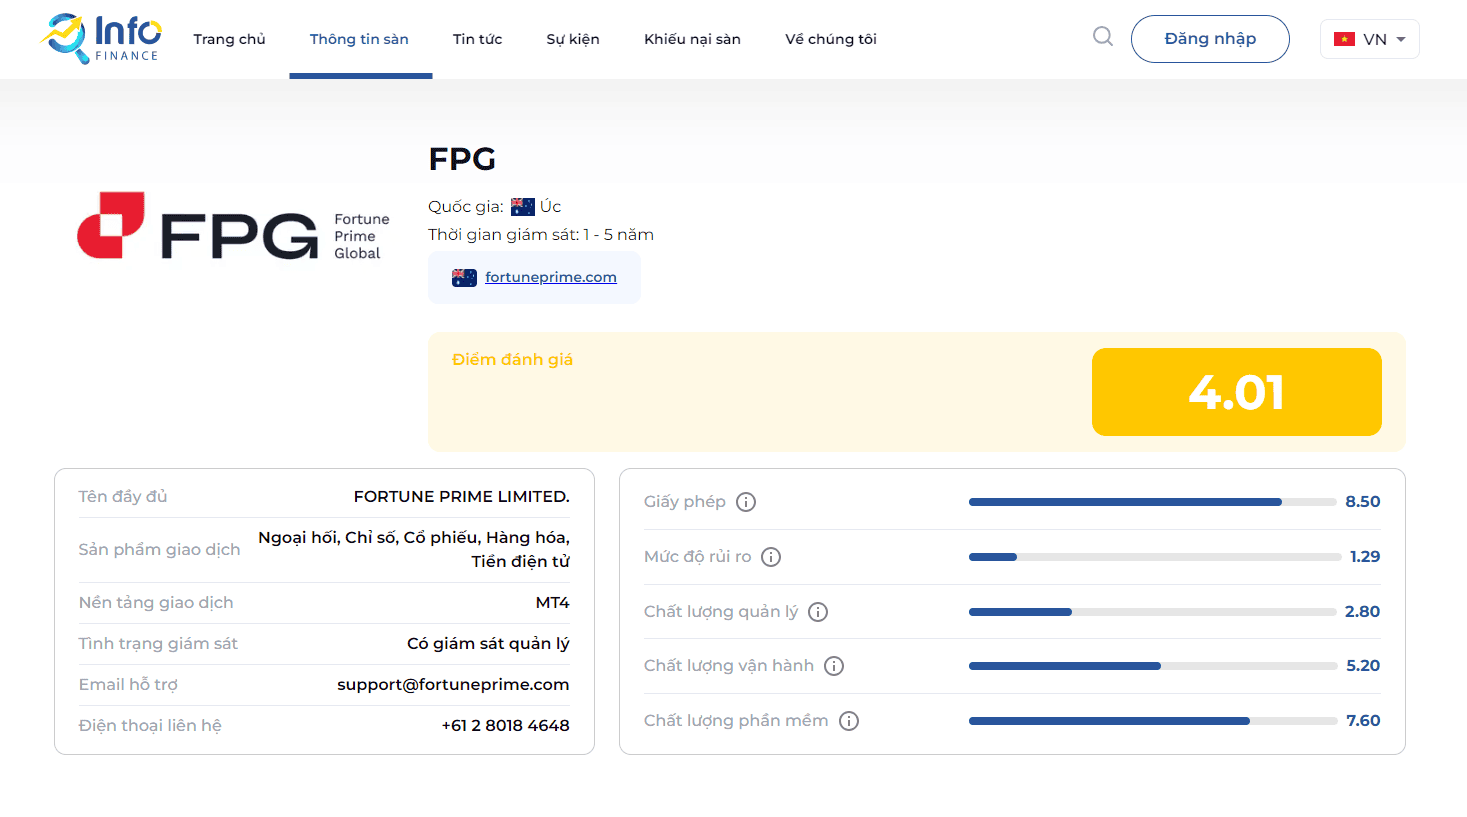Viewport: 1467px width, 817px height.
Task: Expand the VN language dropdown
Action: 1370,39
